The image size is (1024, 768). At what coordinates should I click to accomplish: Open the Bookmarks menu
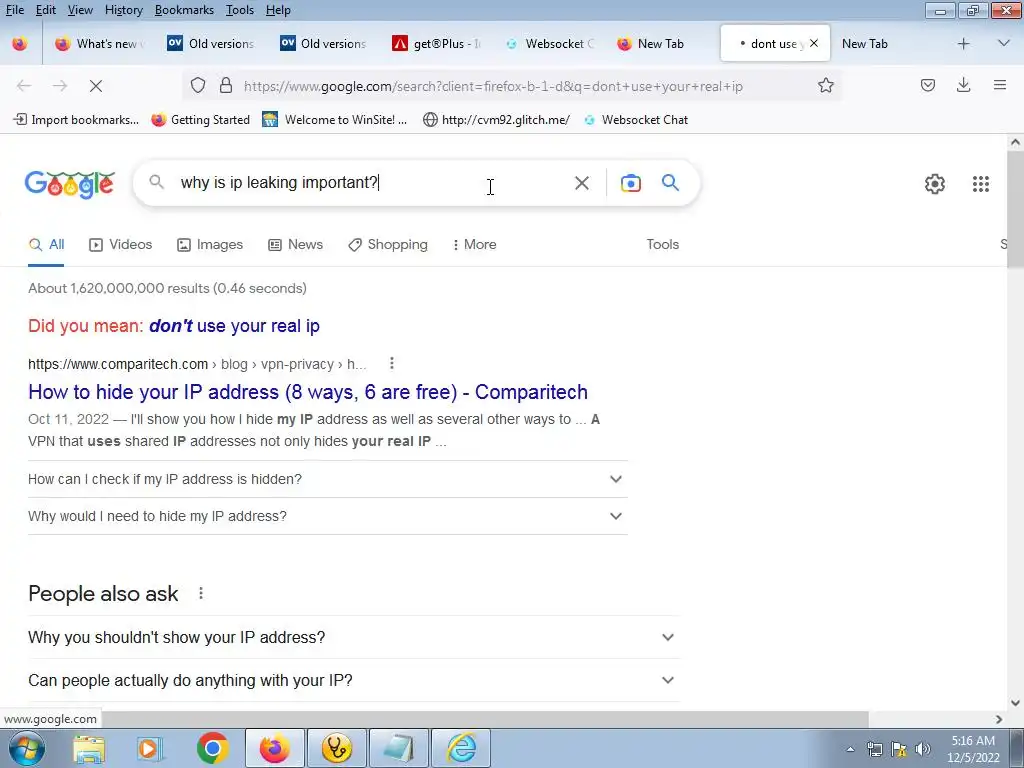(184, 10)
